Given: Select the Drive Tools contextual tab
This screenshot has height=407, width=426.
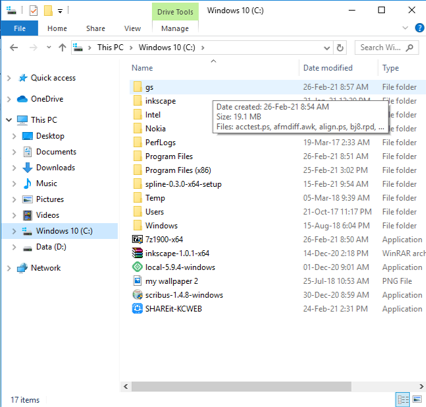Looking at the screenshot, I should (175, 12).
